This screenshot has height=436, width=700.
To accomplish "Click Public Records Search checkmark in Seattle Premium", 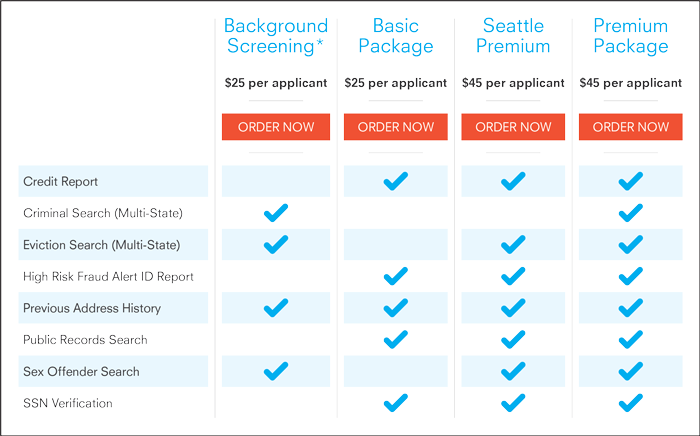I will coord(513,339).
